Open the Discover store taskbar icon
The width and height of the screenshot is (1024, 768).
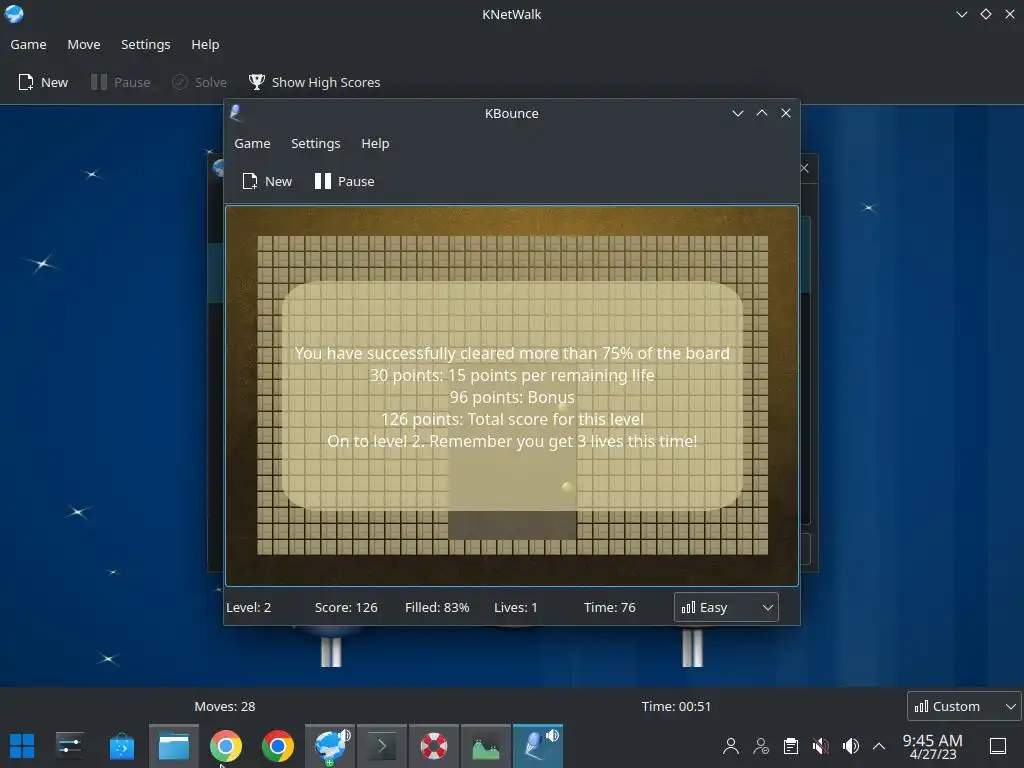pos(121,746)
